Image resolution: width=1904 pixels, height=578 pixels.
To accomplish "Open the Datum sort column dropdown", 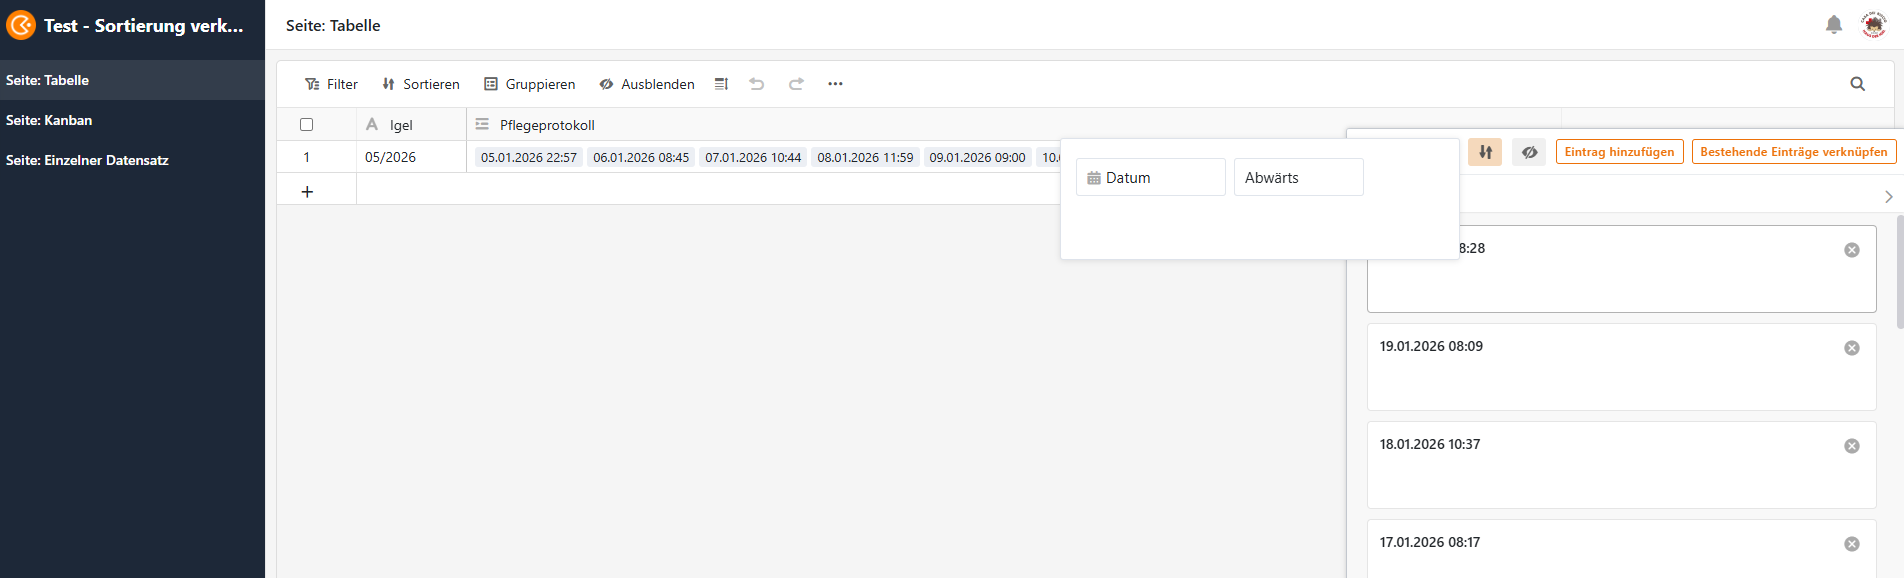I will [1150, 177].
